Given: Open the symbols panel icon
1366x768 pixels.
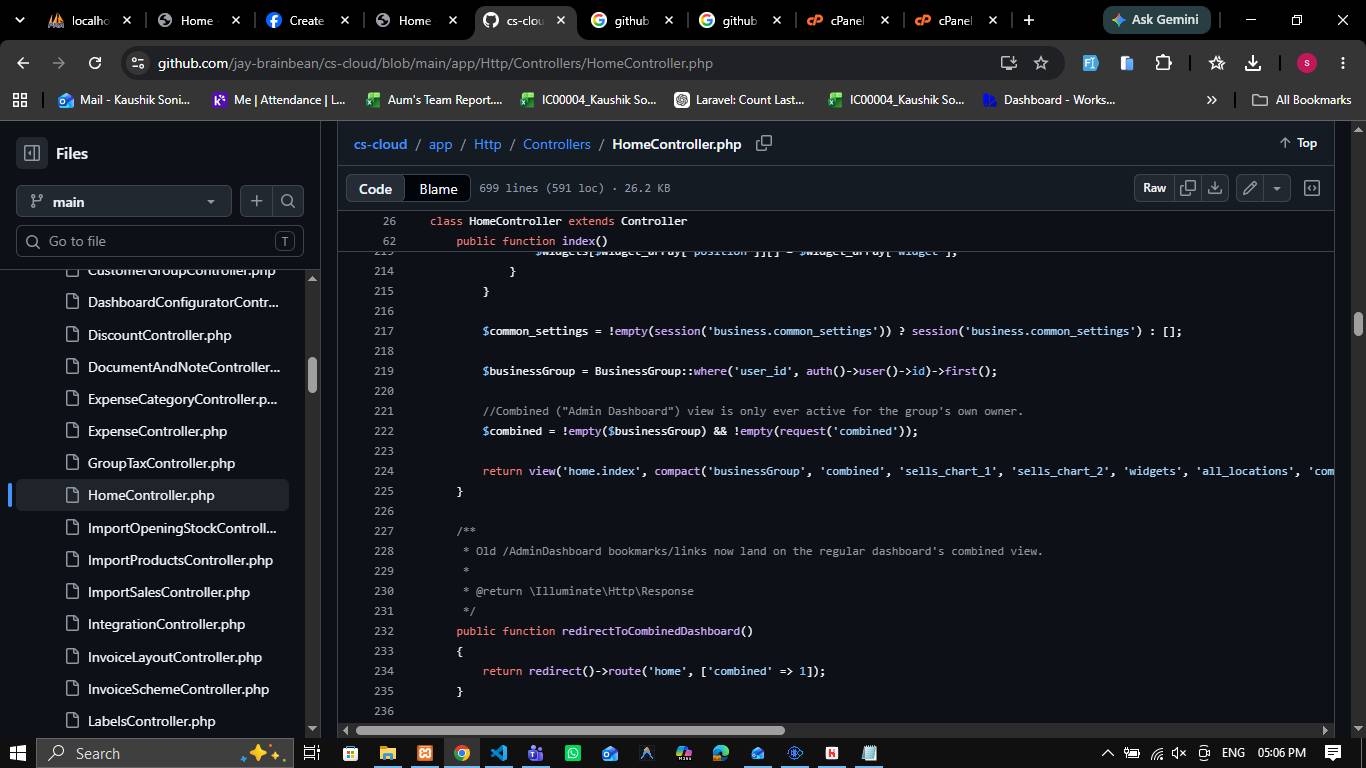Looking at the screenshot, I should tap(1312, 188).
